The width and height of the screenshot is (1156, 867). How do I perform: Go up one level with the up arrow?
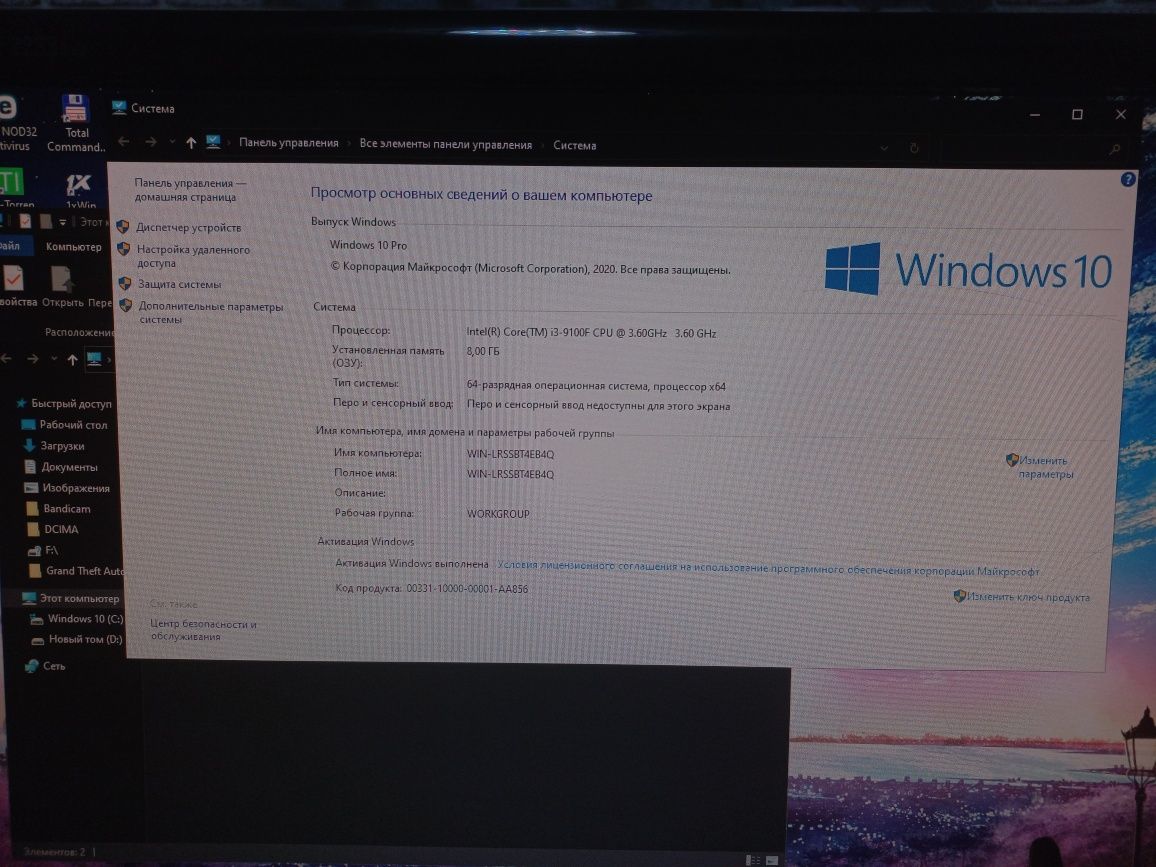[191, 142]
